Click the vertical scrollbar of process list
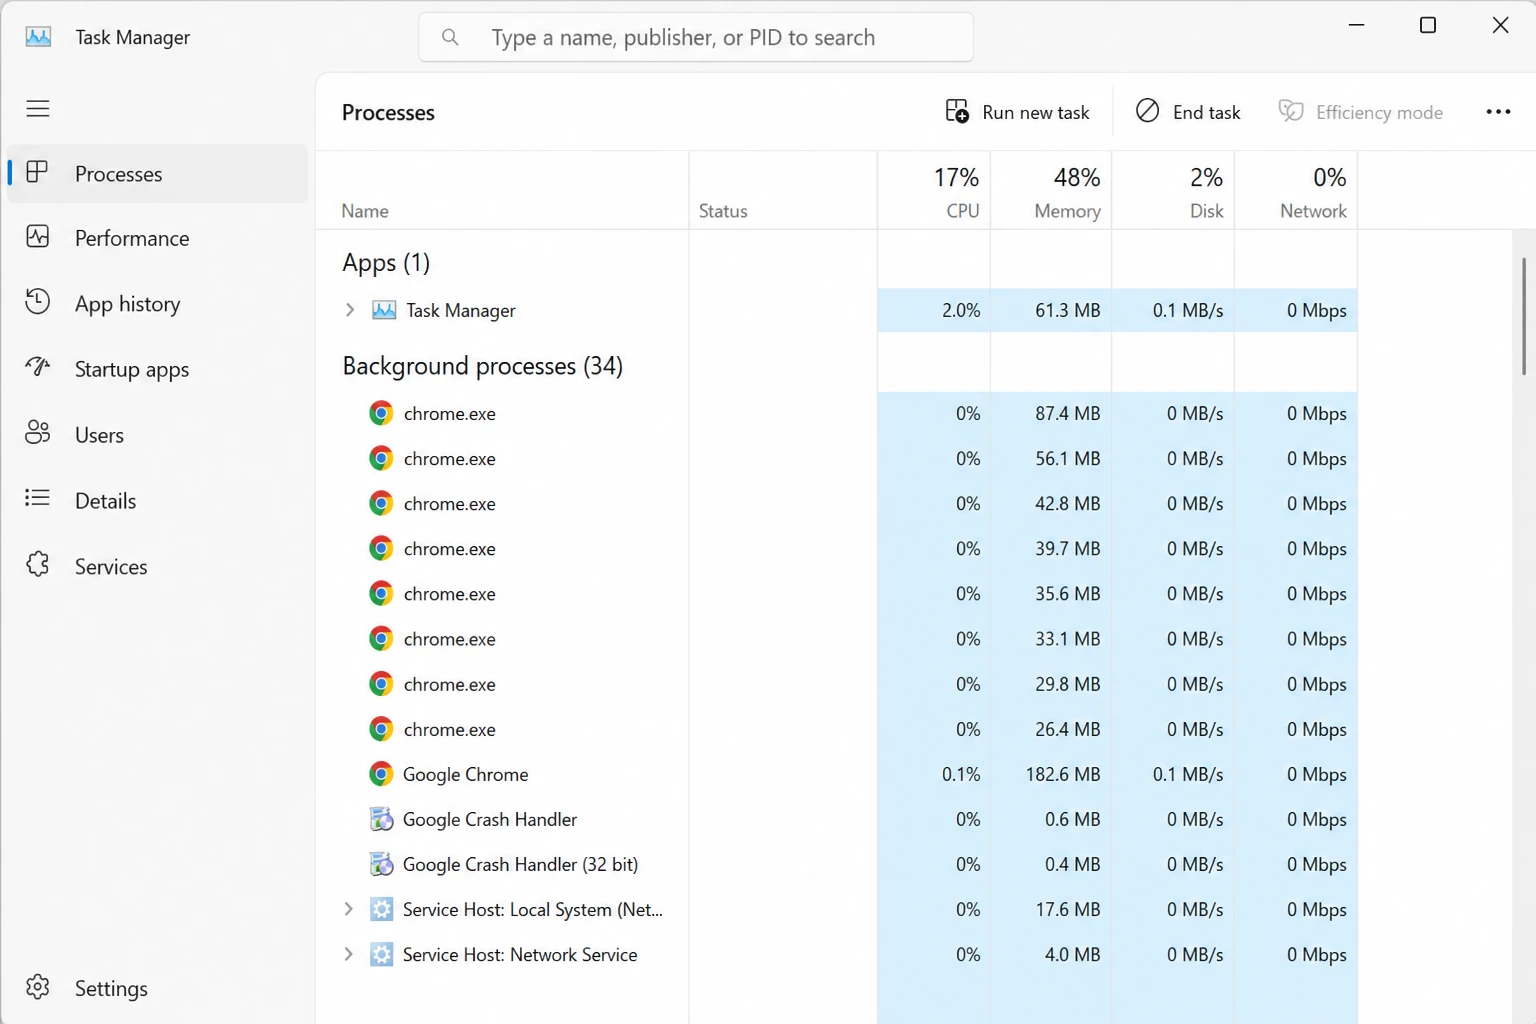 coord(1523,316)
